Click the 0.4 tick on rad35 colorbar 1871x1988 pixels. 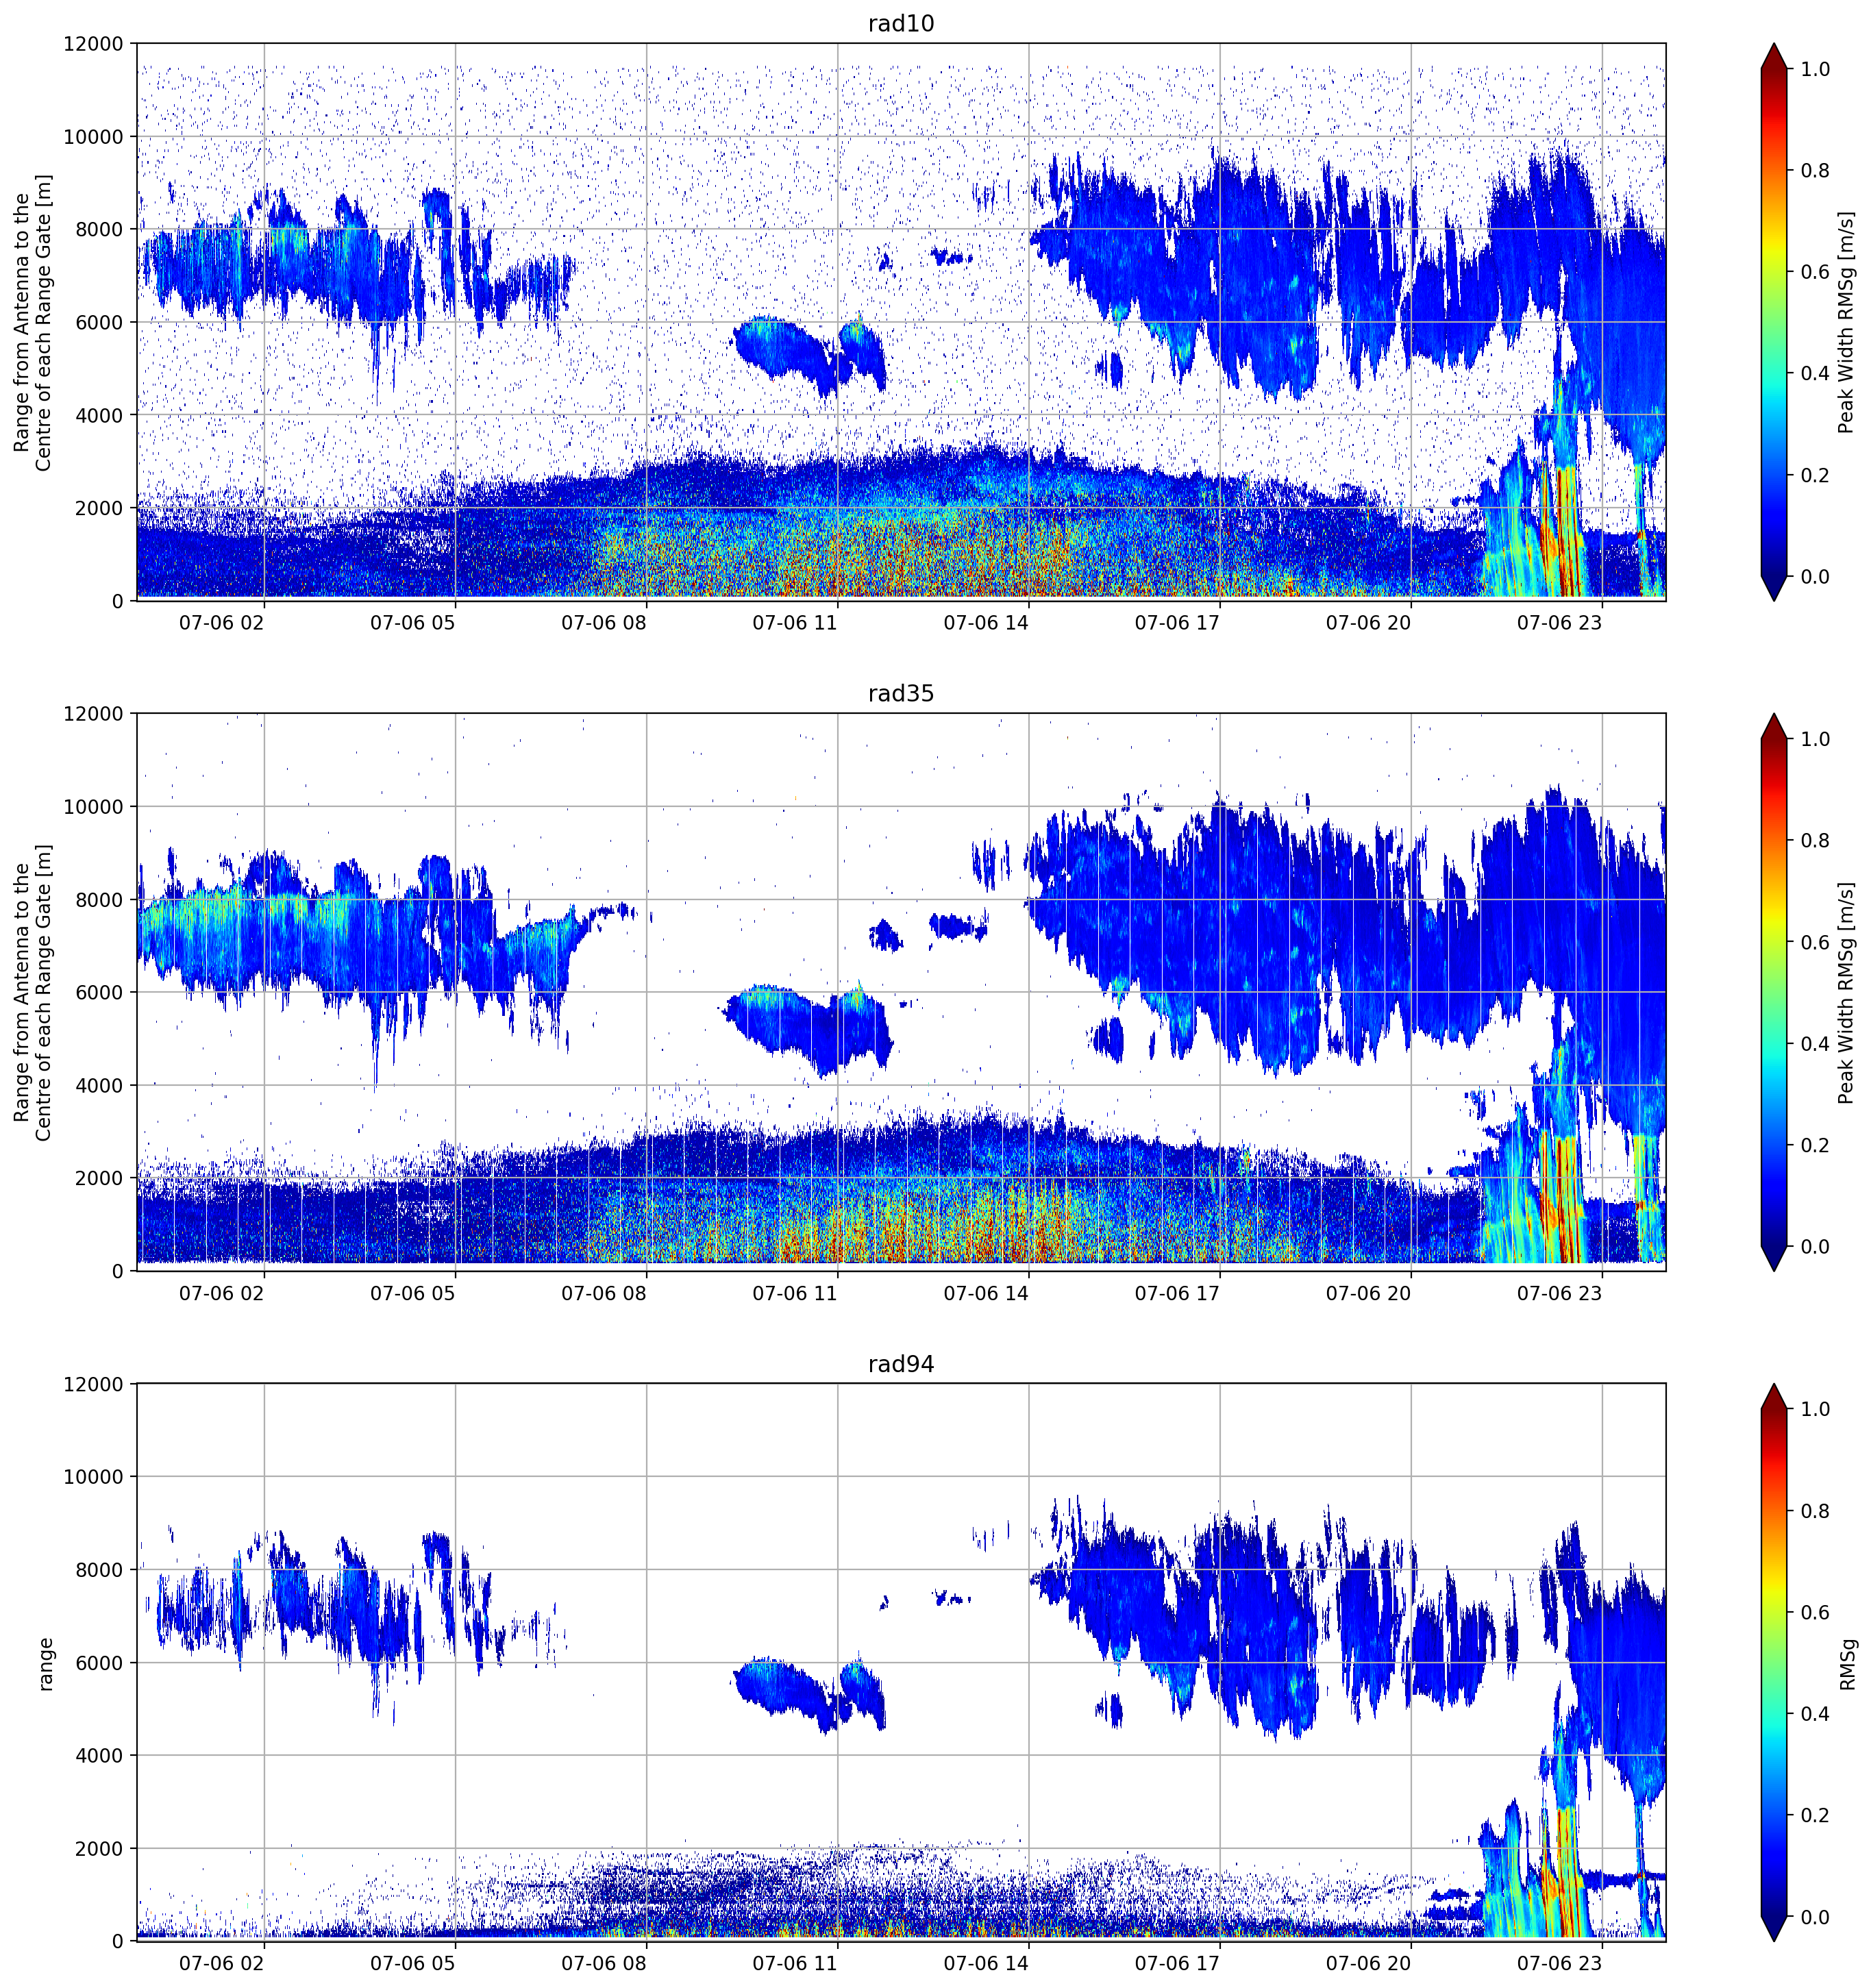1815,1044
